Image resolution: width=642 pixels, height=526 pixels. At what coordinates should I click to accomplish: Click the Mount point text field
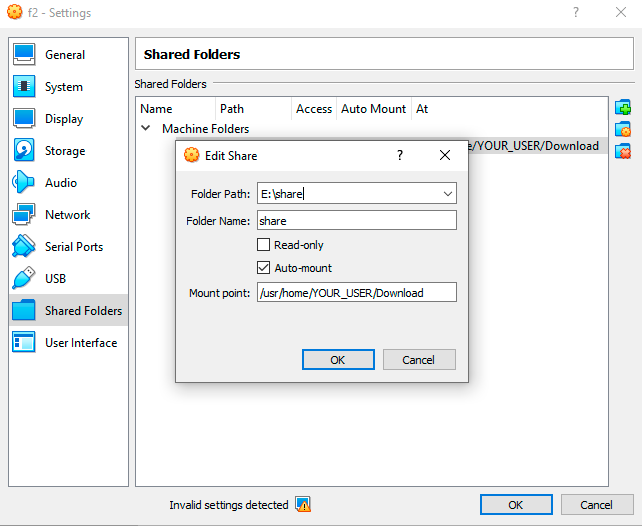pyautogui.click(x=356, y=293)
